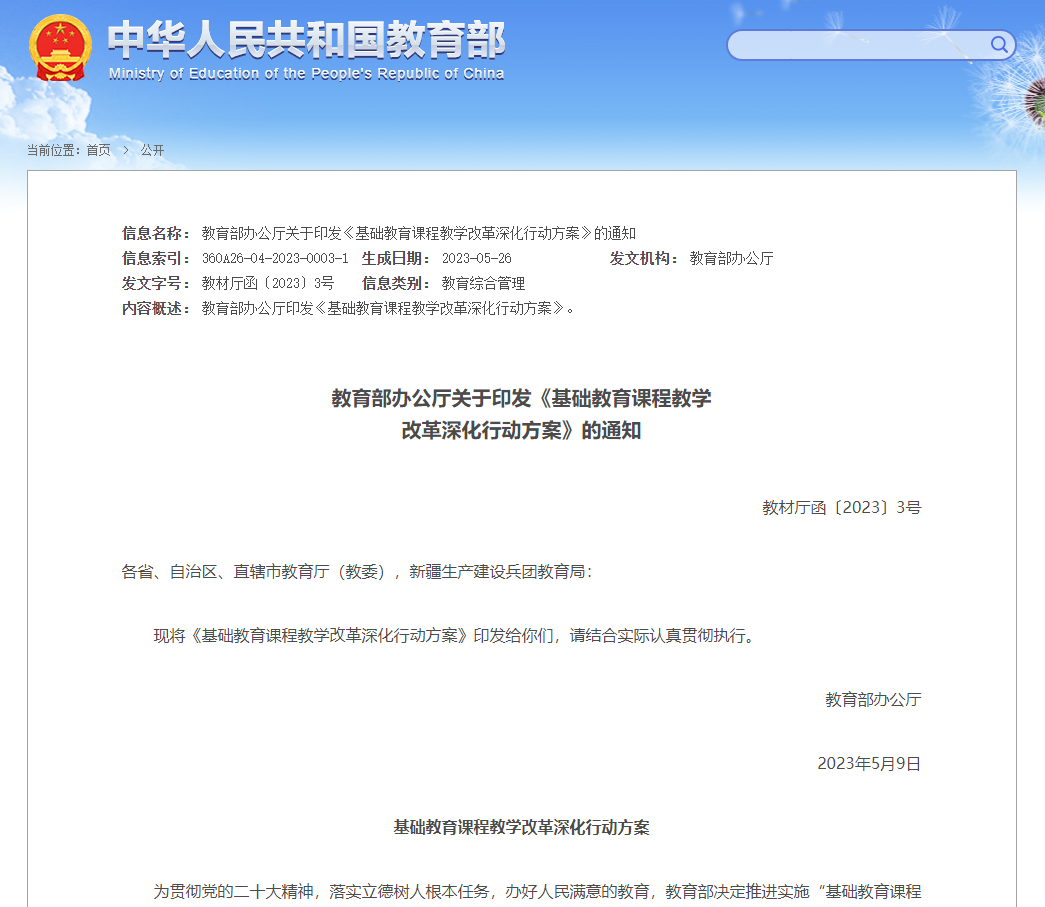Click the 中华人民共和国教育部 site title
The image size is (1045, 907).
pyautogui.click(x=306, y=40)
